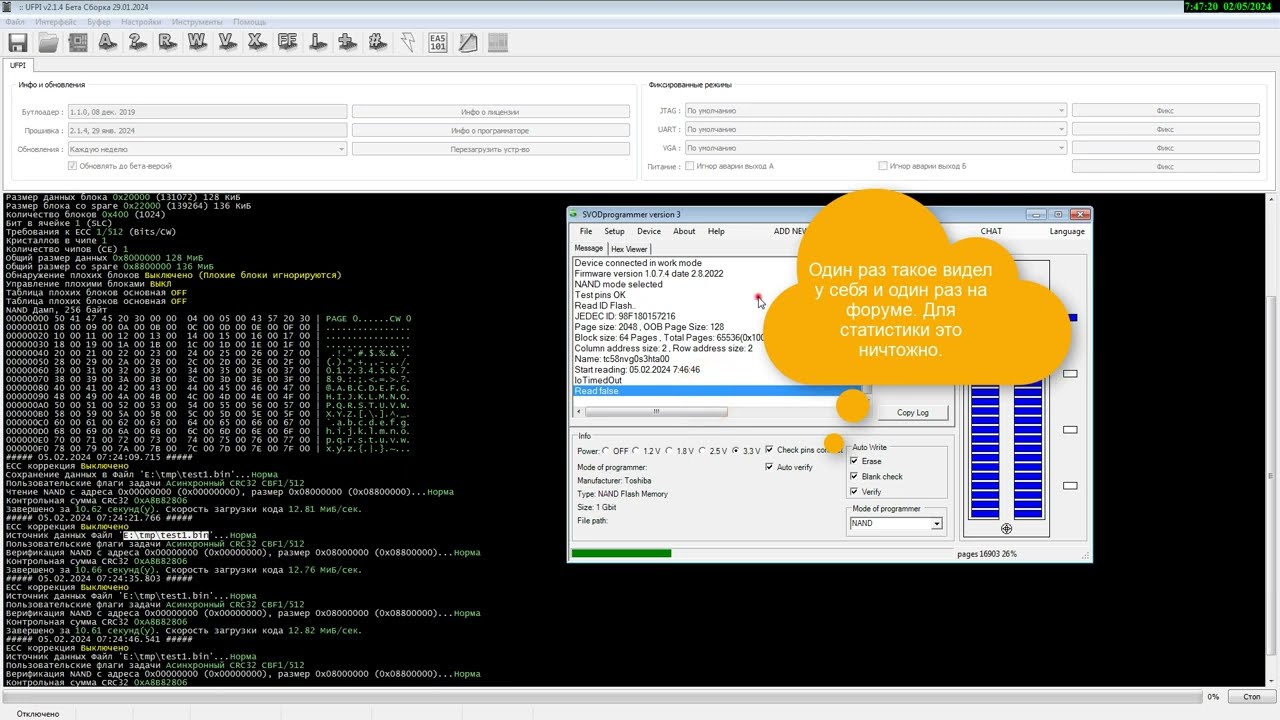
Task: Uncheck the Erase option in Auto Write
Action: coord(854,461)
